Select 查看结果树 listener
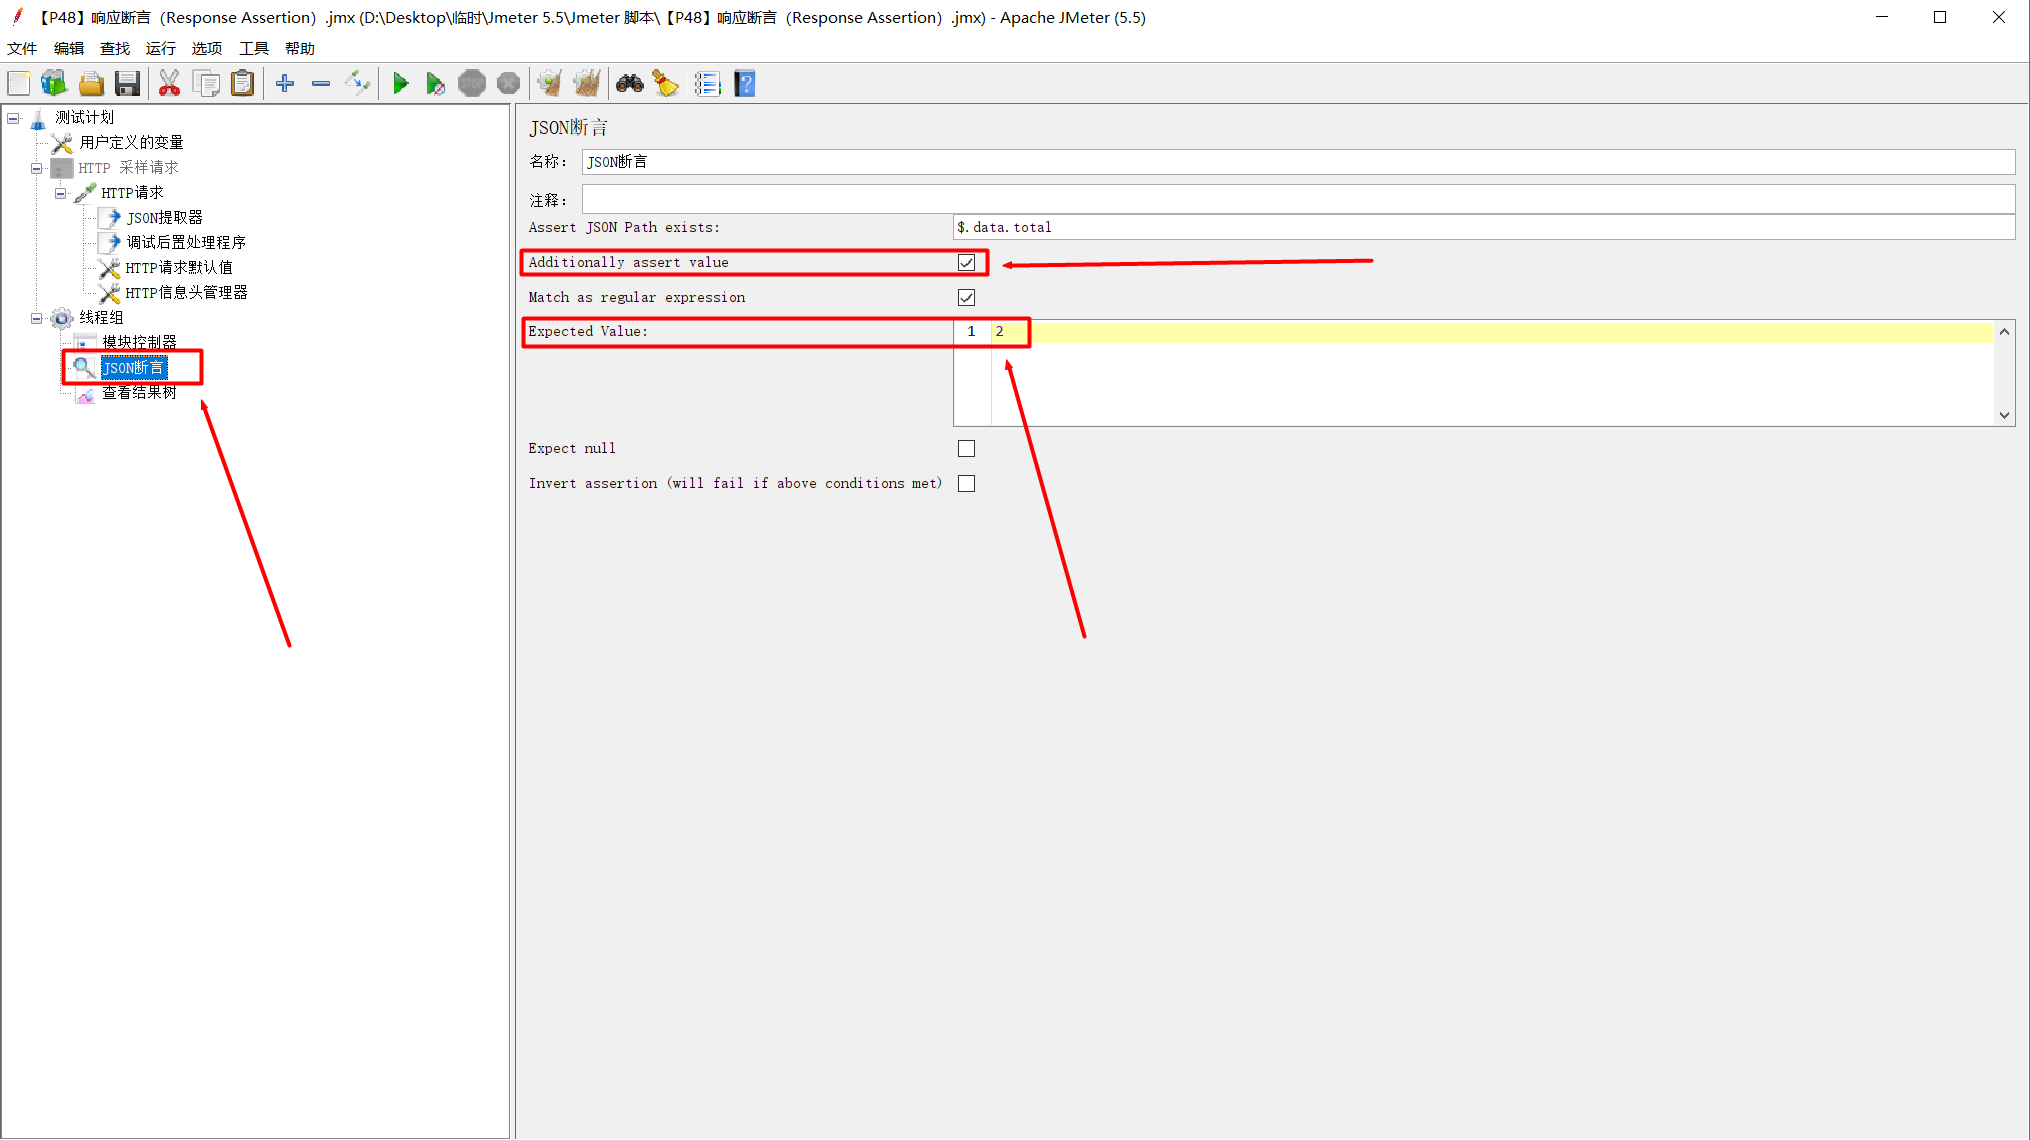 click(139, 393)
